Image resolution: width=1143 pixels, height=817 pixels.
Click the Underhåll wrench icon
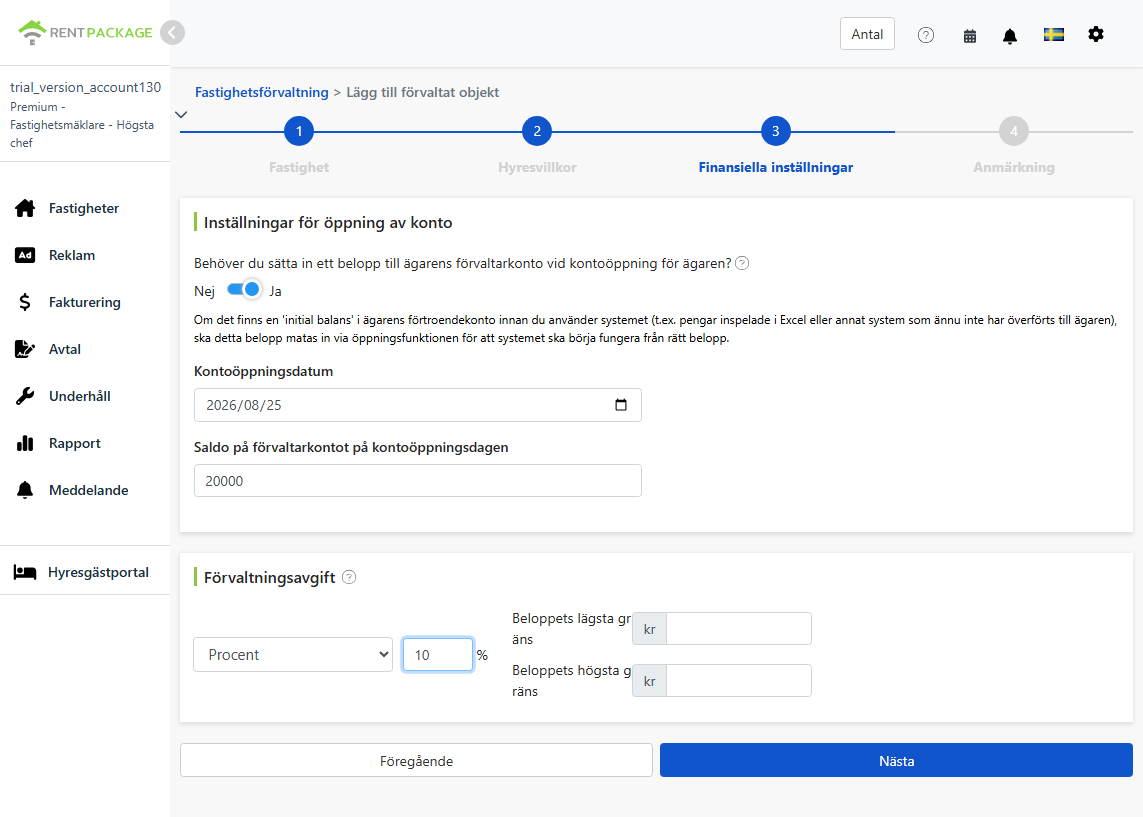point(25,396)
